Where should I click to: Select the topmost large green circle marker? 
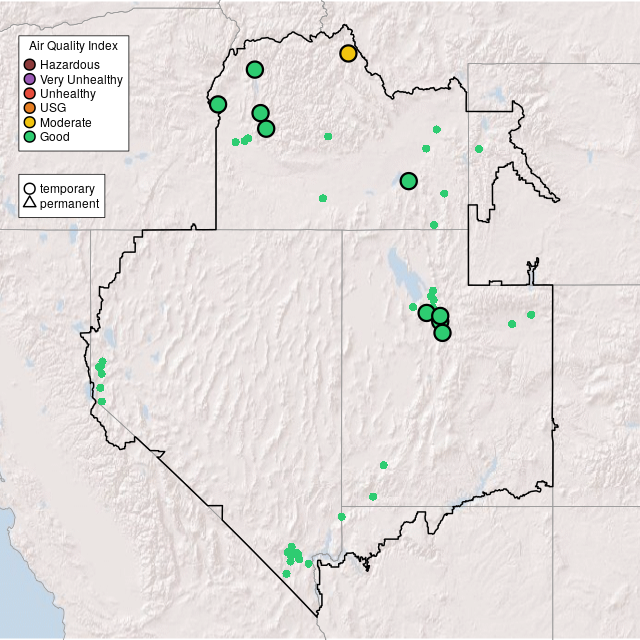255,69
